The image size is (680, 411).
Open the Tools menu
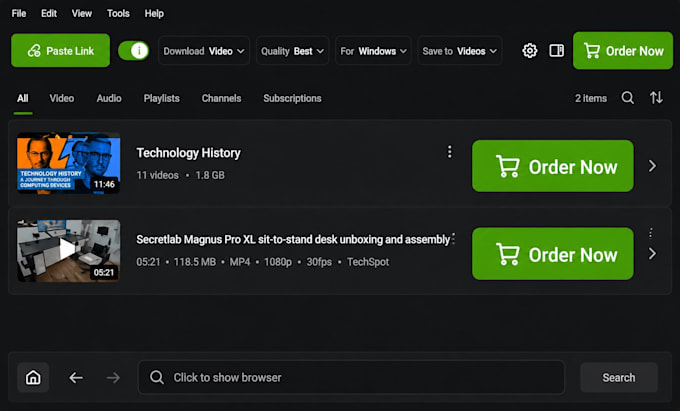118,13
